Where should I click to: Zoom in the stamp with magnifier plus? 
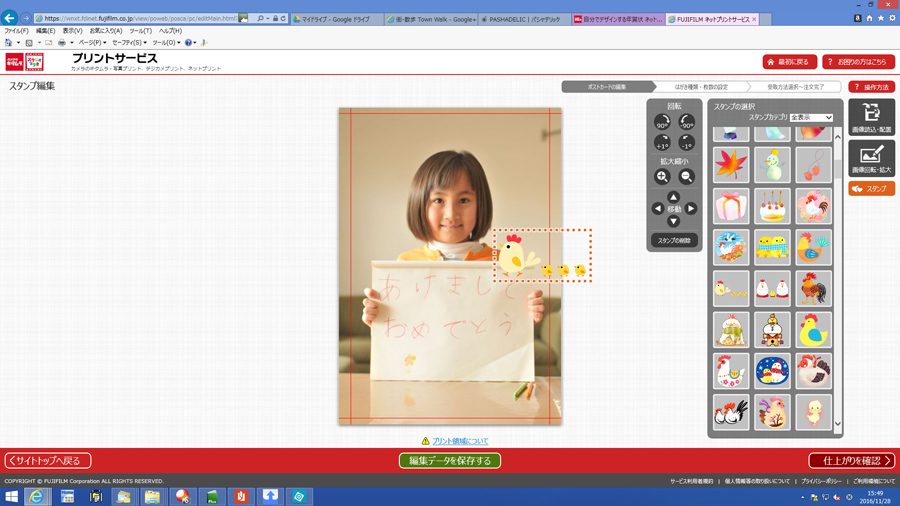click(x=662, y=177)
